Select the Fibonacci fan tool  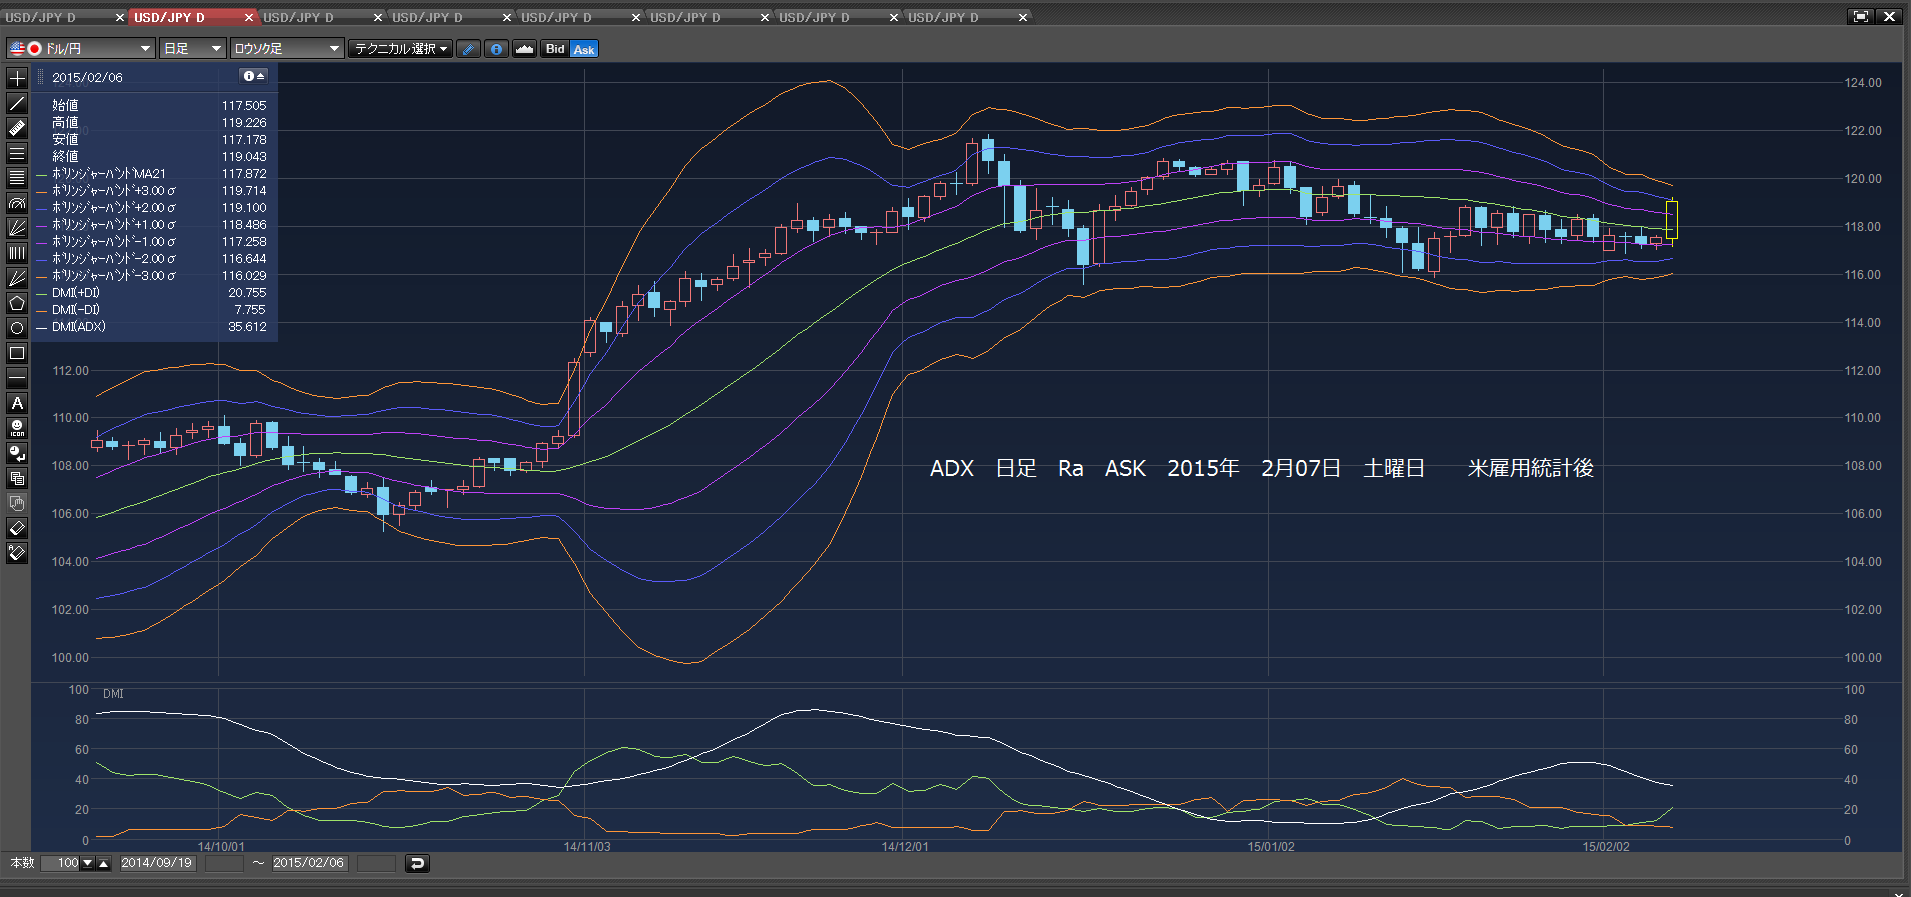17,228
